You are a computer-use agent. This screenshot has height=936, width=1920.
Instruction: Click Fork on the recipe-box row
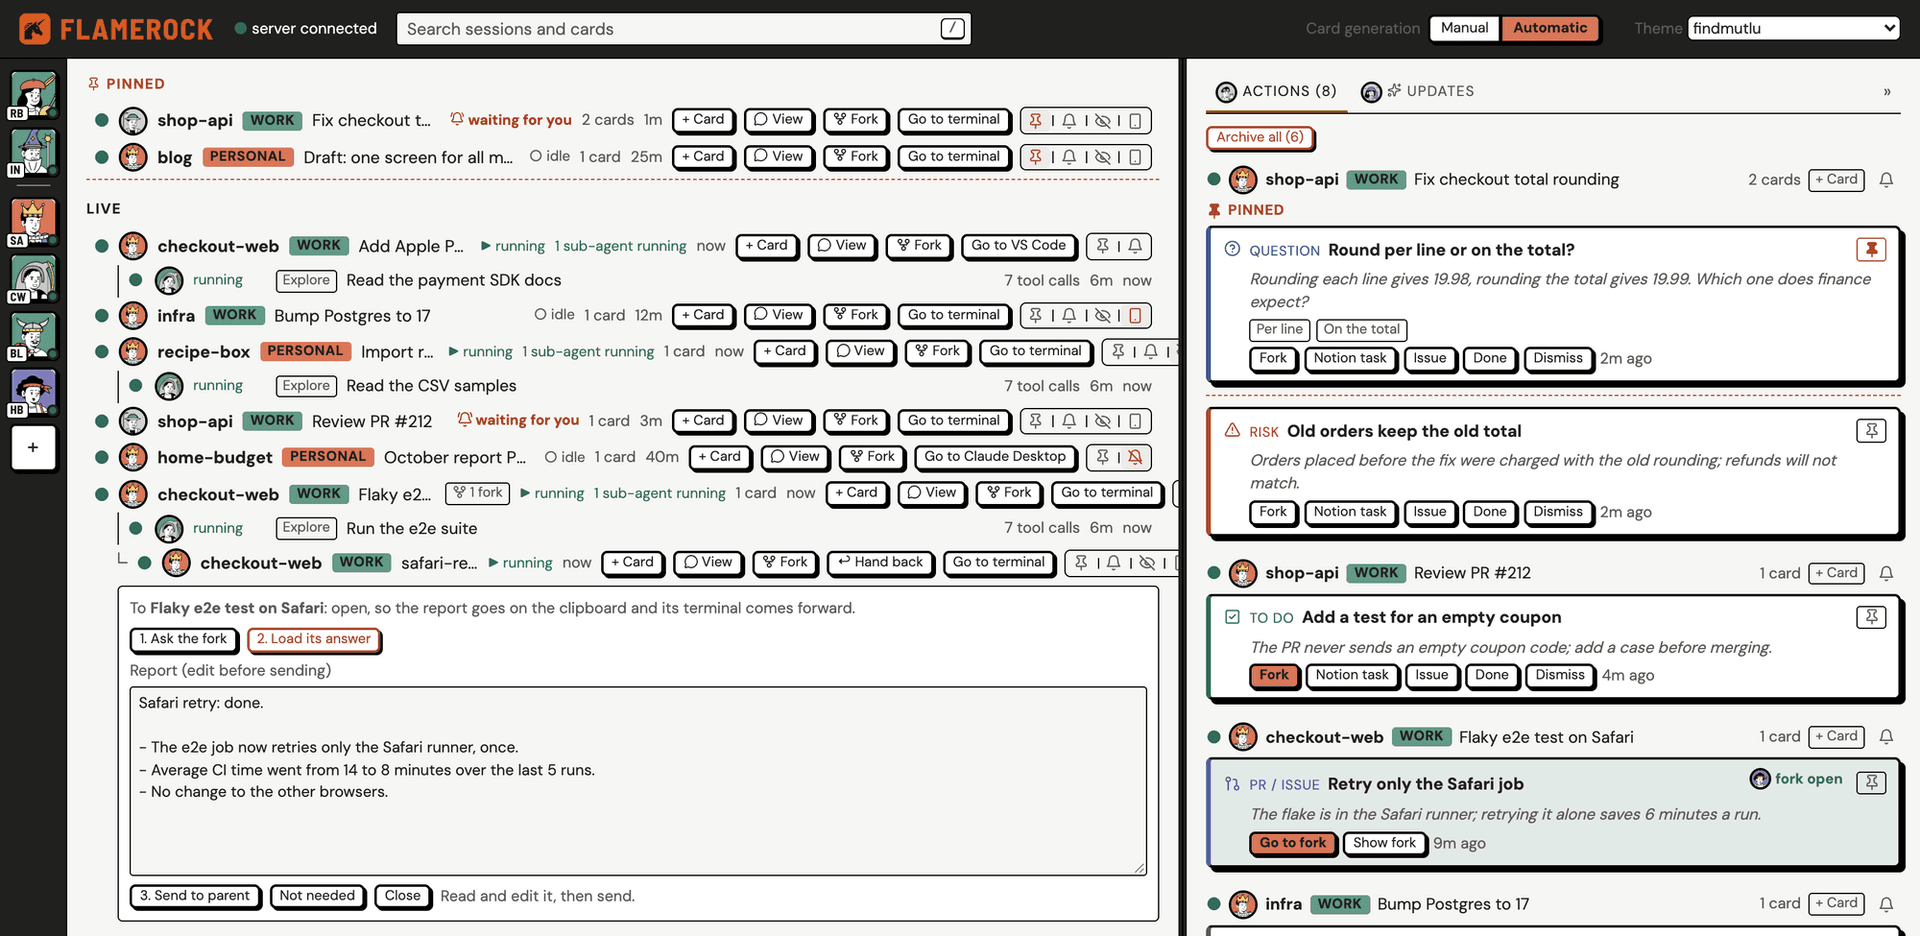pyautogui.click(x=937, y=352)
